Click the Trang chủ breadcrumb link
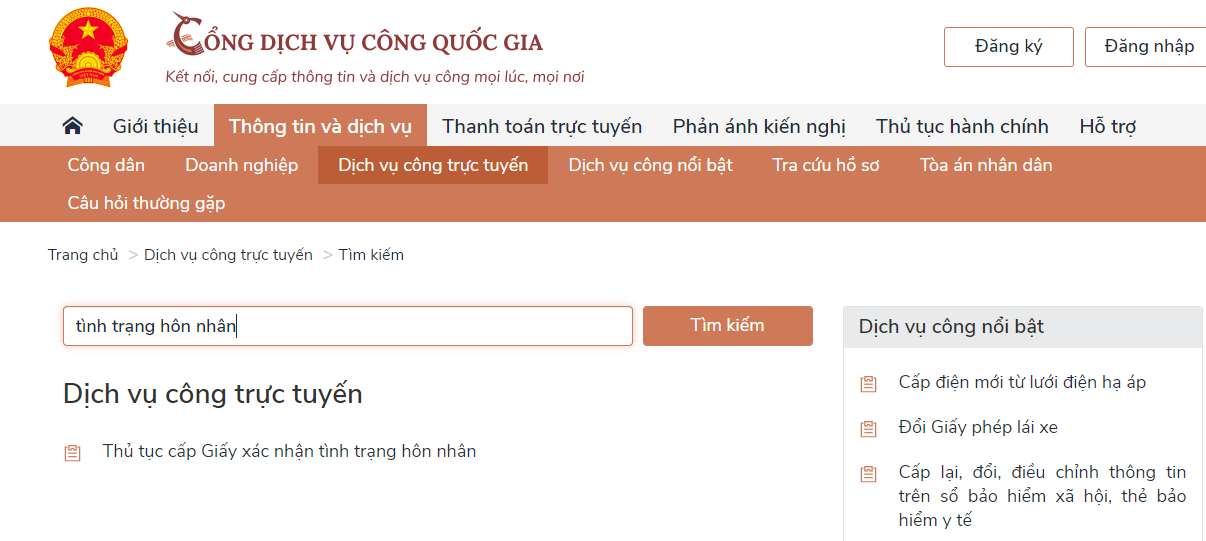Screen dimensions: 1206x541 click(x=83, y=255)
